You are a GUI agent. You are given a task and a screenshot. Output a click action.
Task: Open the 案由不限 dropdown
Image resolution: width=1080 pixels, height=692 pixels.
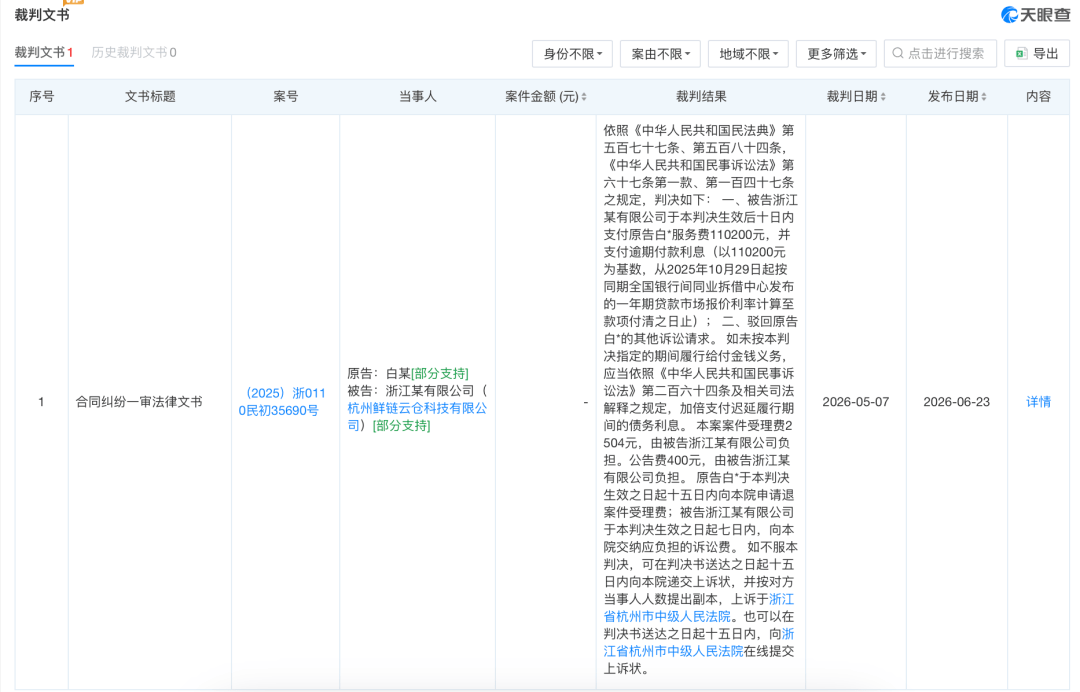(x=660, y=54)
